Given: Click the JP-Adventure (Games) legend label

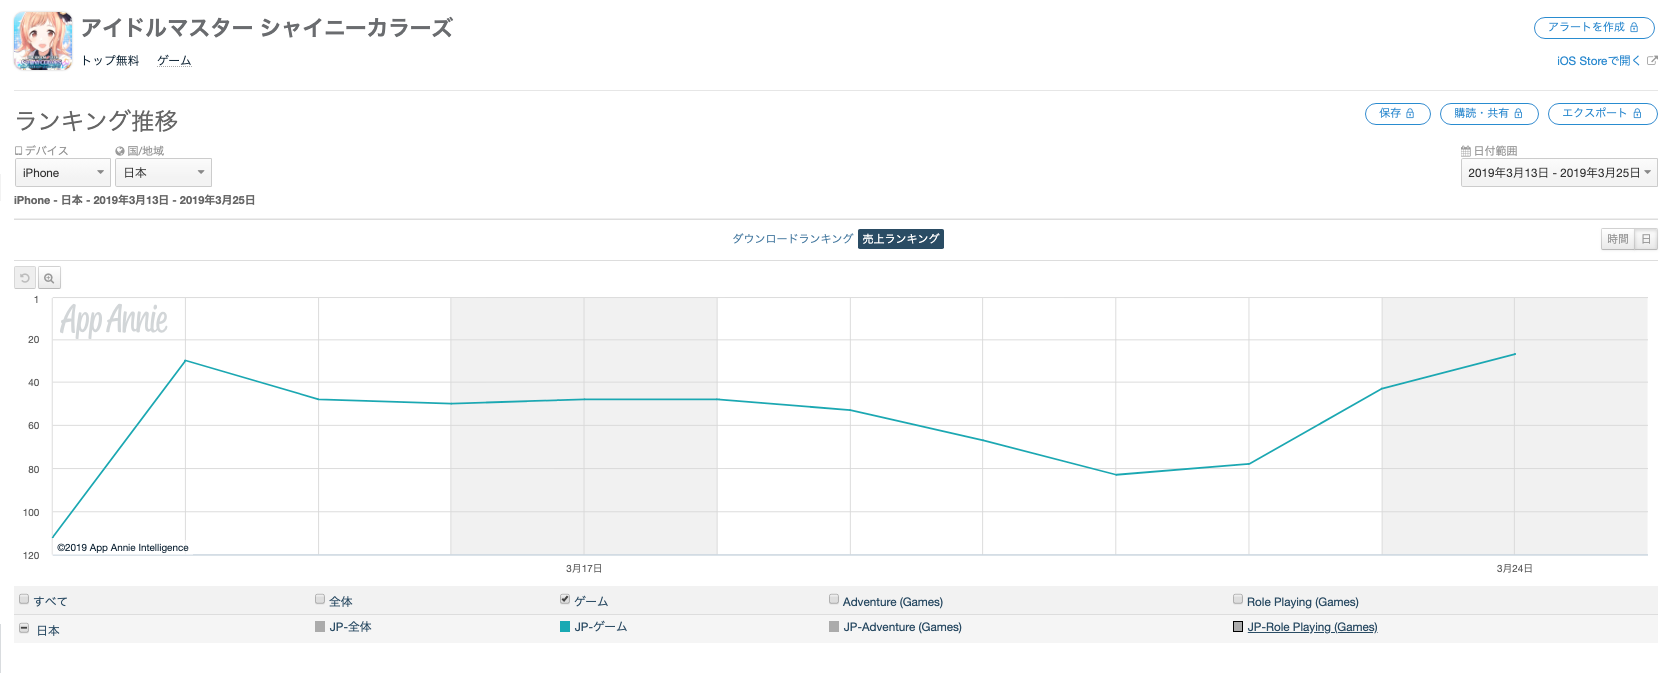Looking at the screenshot, I should tap(902, 627).
